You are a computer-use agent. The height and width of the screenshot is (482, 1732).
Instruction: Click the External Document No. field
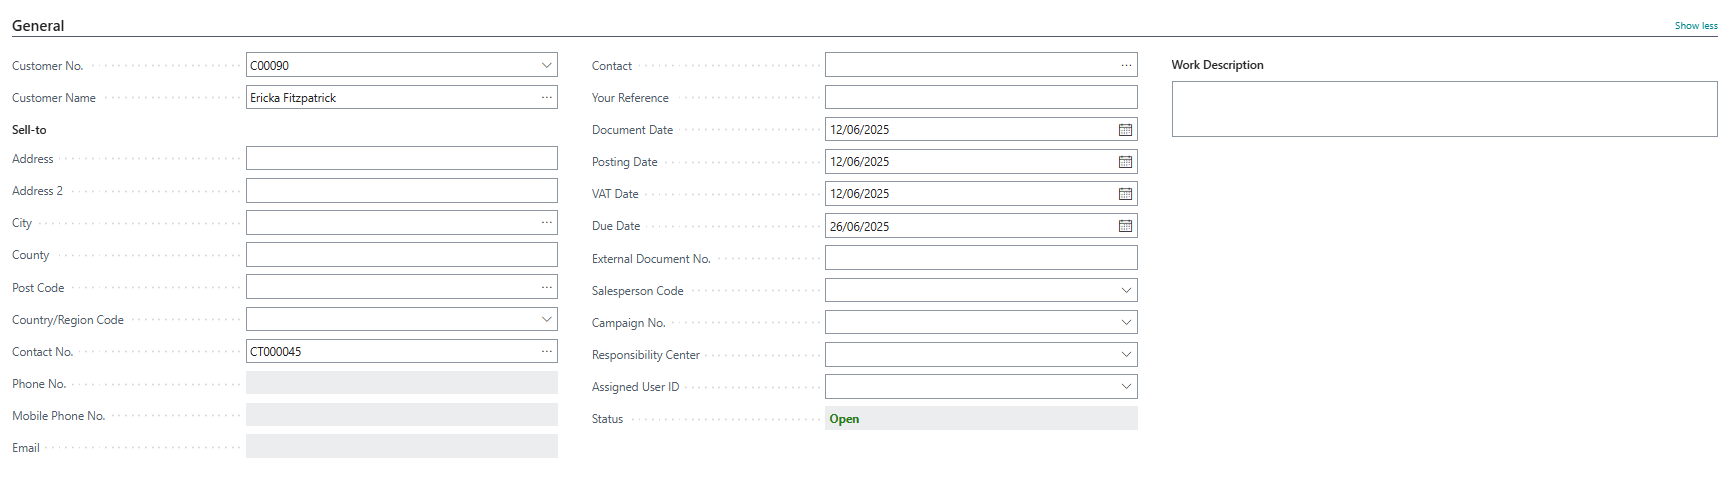pos(981,258)
